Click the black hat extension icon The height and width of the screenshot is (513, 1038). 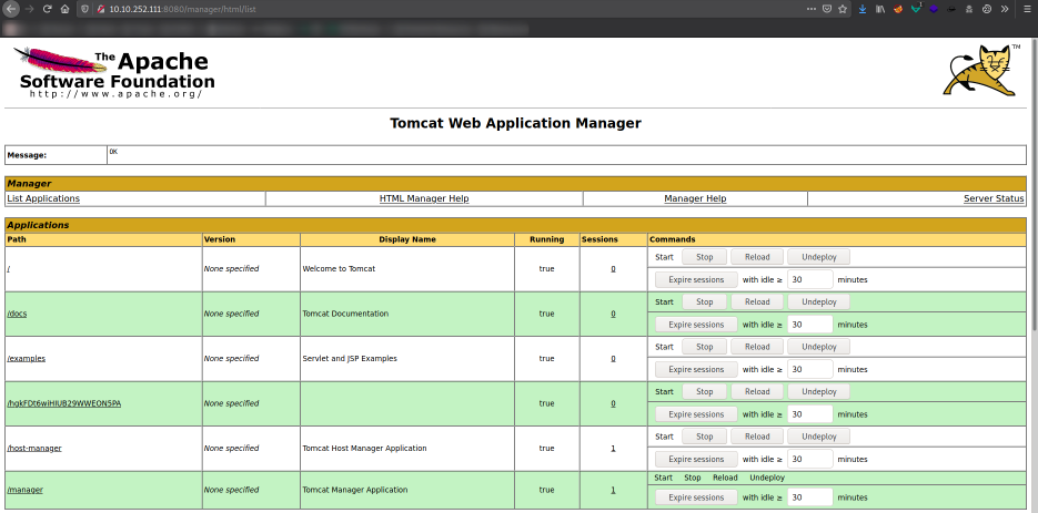click(x=951, y=9)
